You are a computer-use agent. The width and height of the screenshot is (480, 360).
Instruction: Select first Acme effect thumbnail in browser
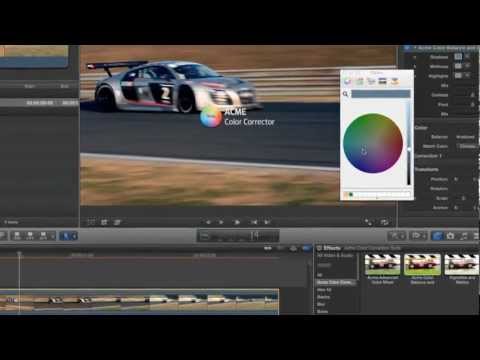click(382, 265)
